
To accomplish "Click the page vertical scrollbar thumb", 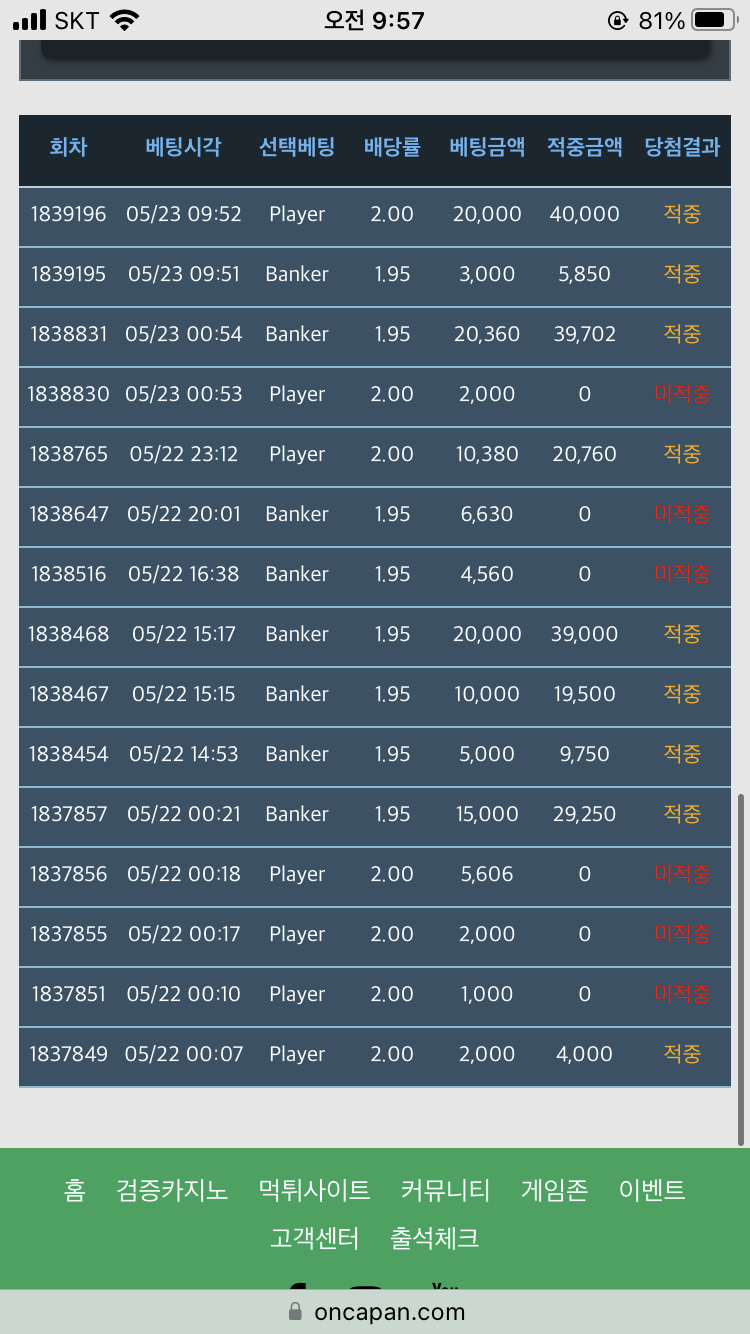I will click(x=741, y=970).
